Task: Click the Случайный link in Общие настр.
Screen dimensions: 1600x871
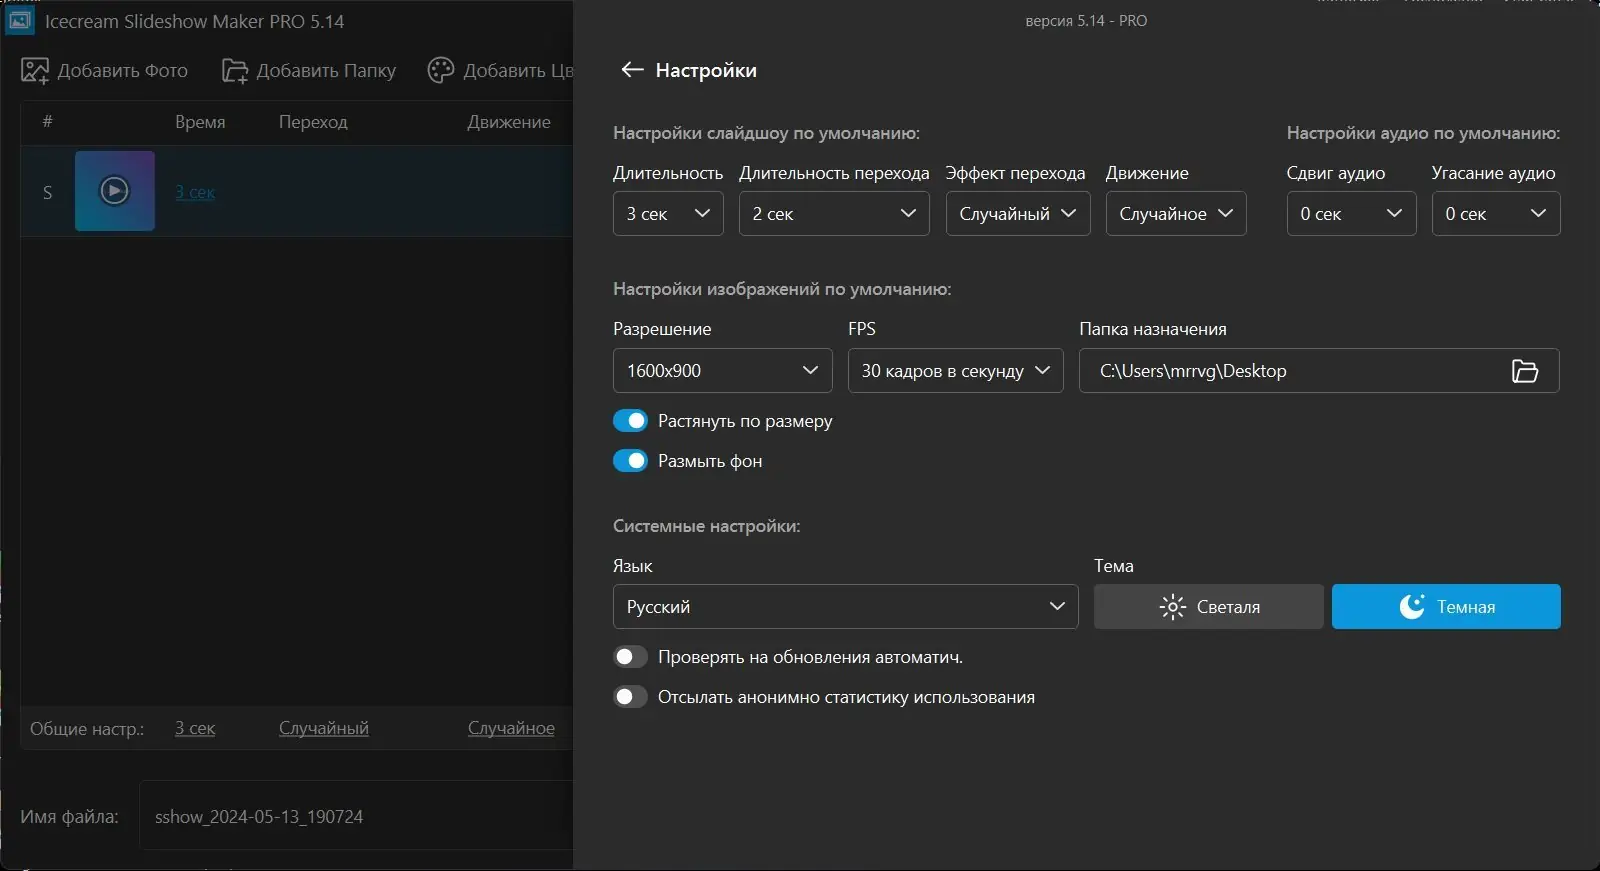Action: 323,728
